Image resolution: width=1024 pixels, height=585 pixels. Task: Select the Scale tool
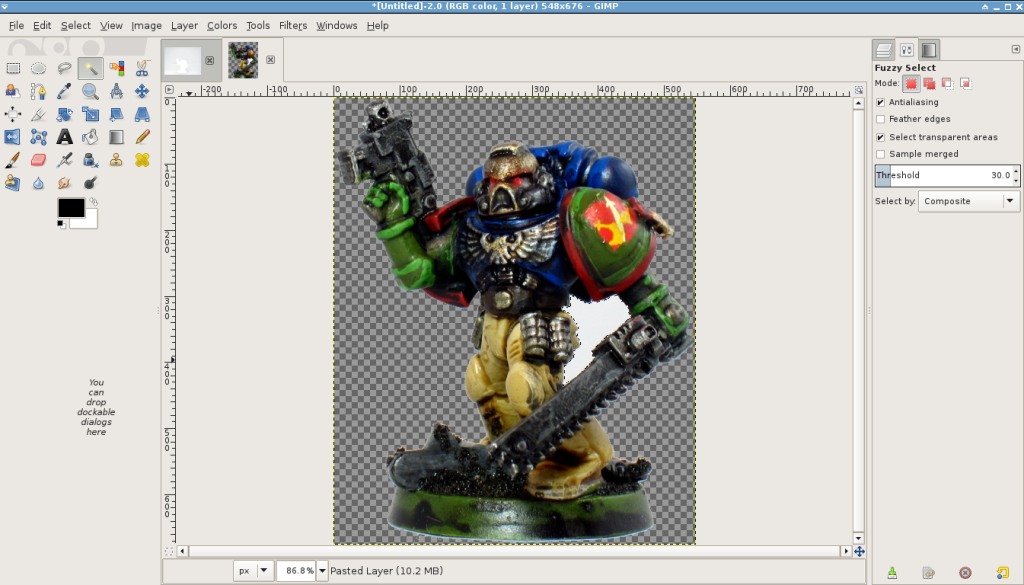[90, 114]
